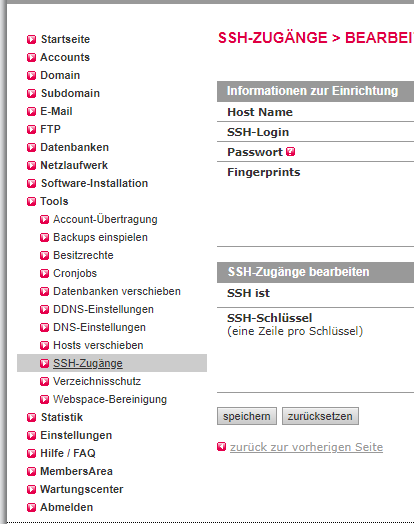The width and height of the screenshot is (414, 524).
Task: Click the arrow icon before Webspace-Bereinigung
Action: [44, 400]
